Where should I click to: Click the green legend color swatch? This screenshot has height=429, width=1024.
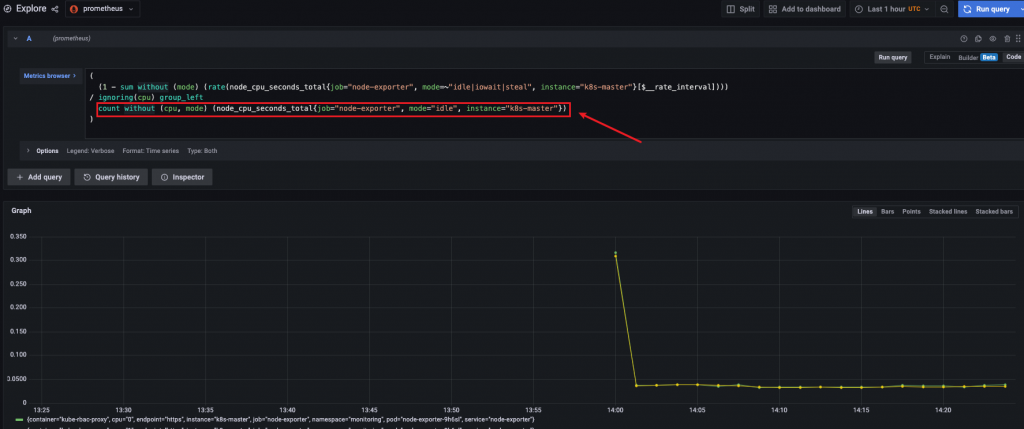tap(19, 419)
